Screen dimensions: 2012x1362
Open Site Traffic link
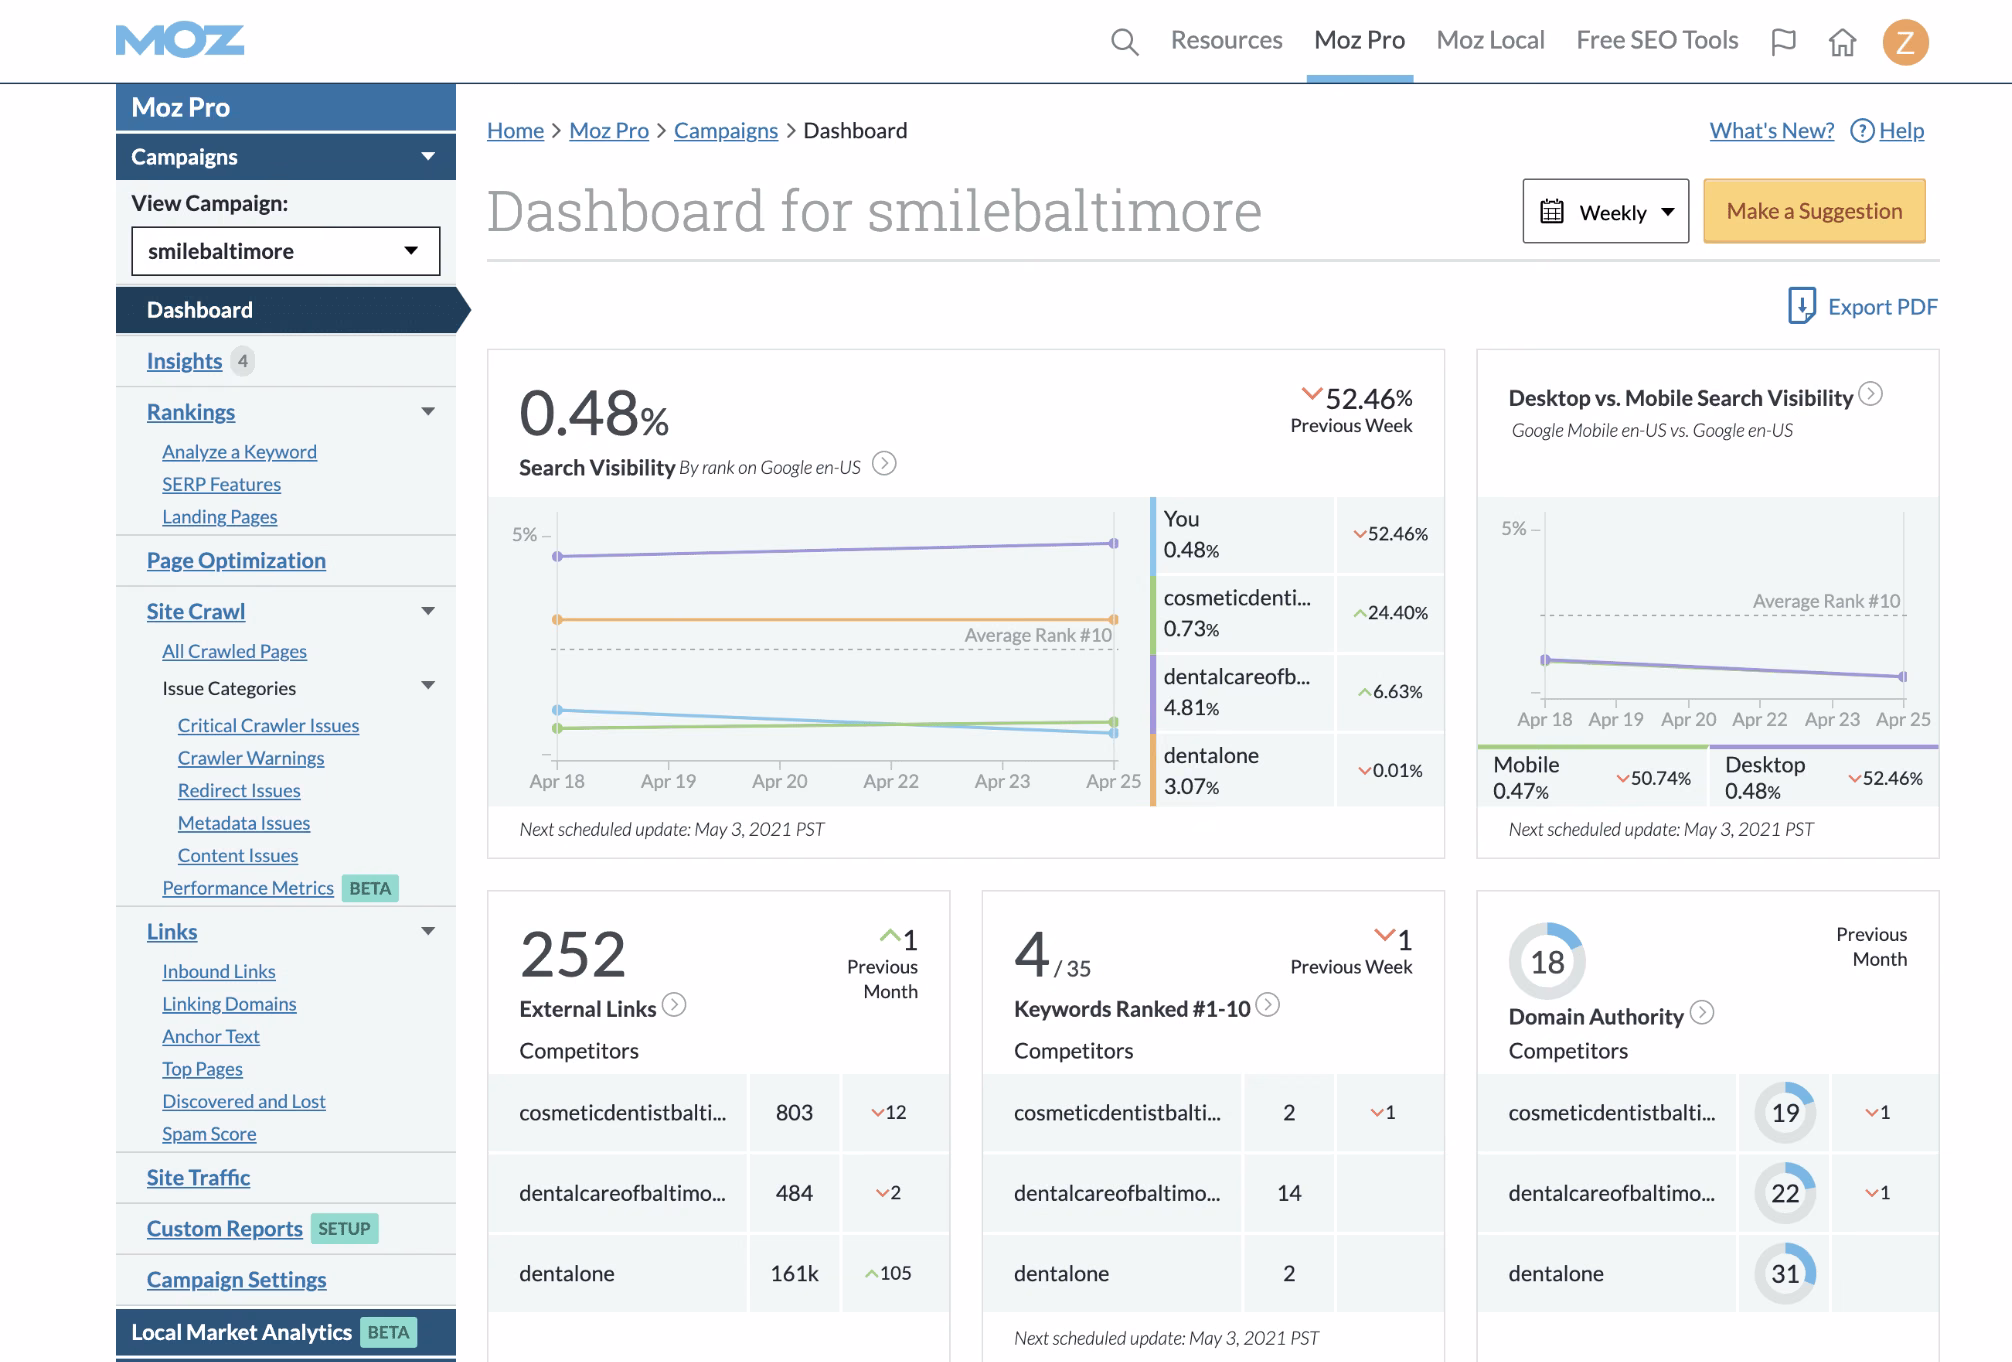coord(198,1178)
